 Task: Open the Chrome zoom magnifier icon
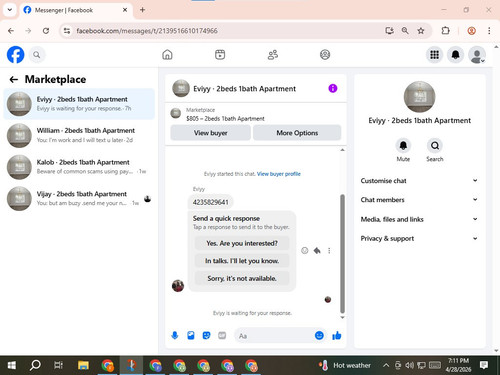click(x=405, y=31)
